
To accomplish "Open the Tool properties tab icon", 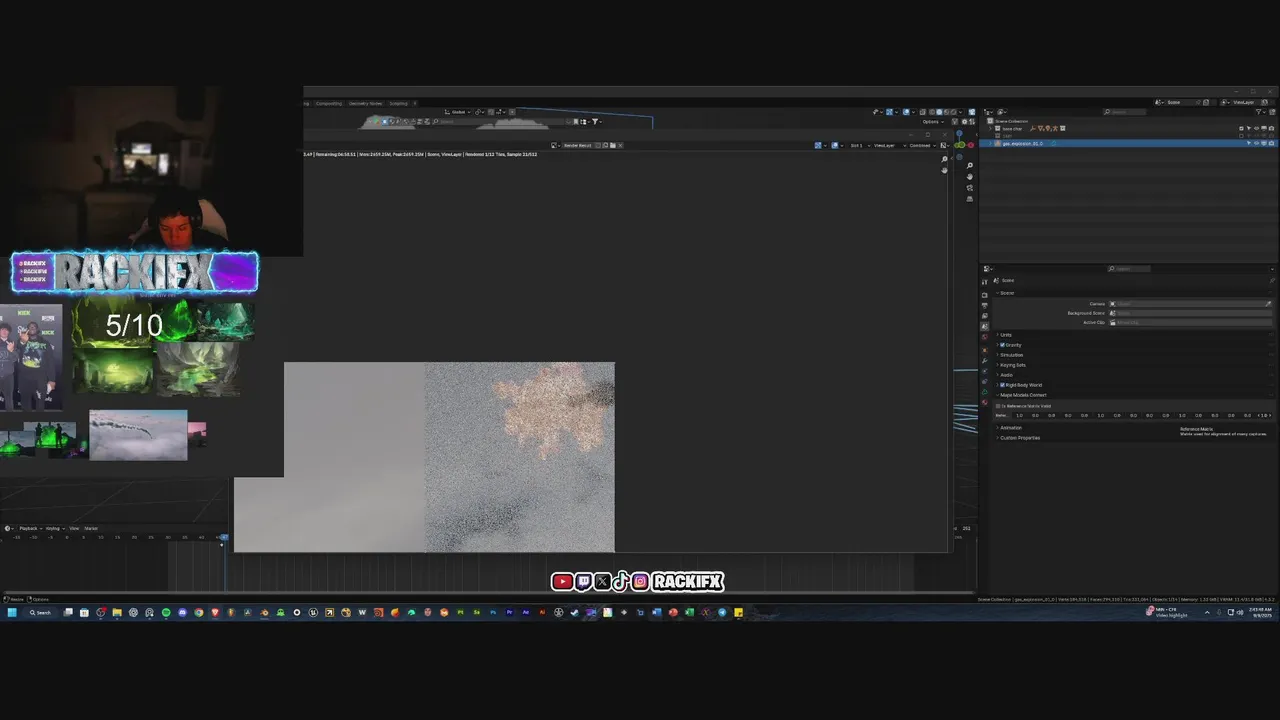I will 985,282.
